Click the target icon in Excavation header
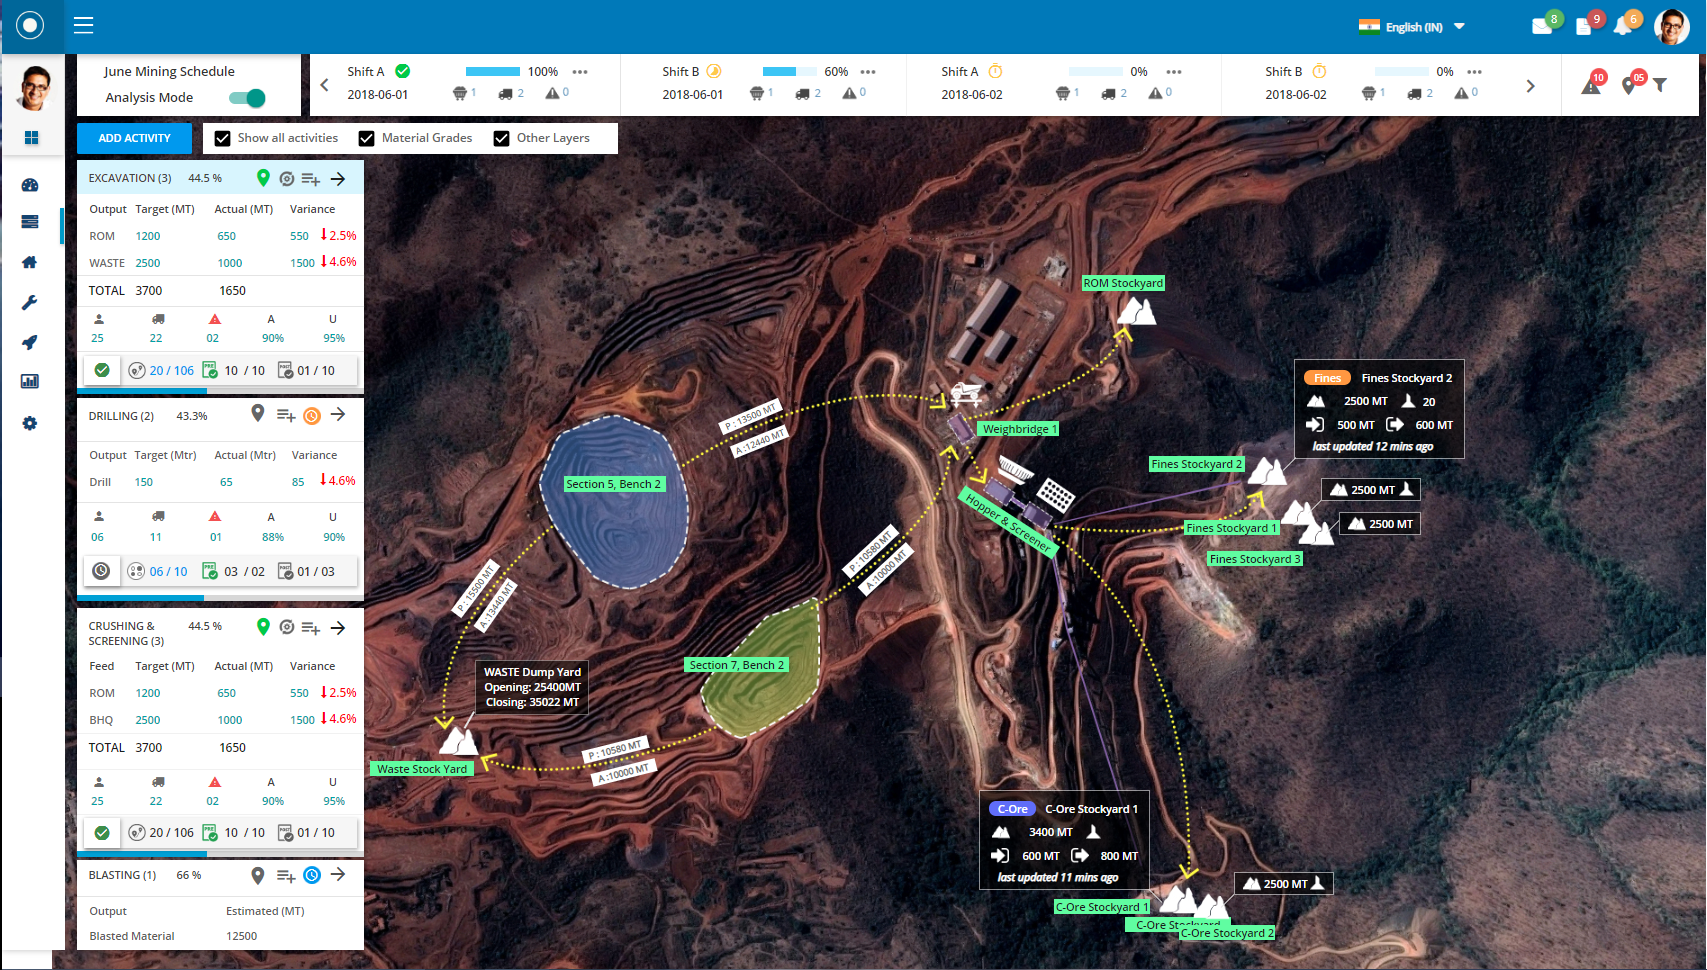This screenshot has width=1707, height=970. pos(287,179)
